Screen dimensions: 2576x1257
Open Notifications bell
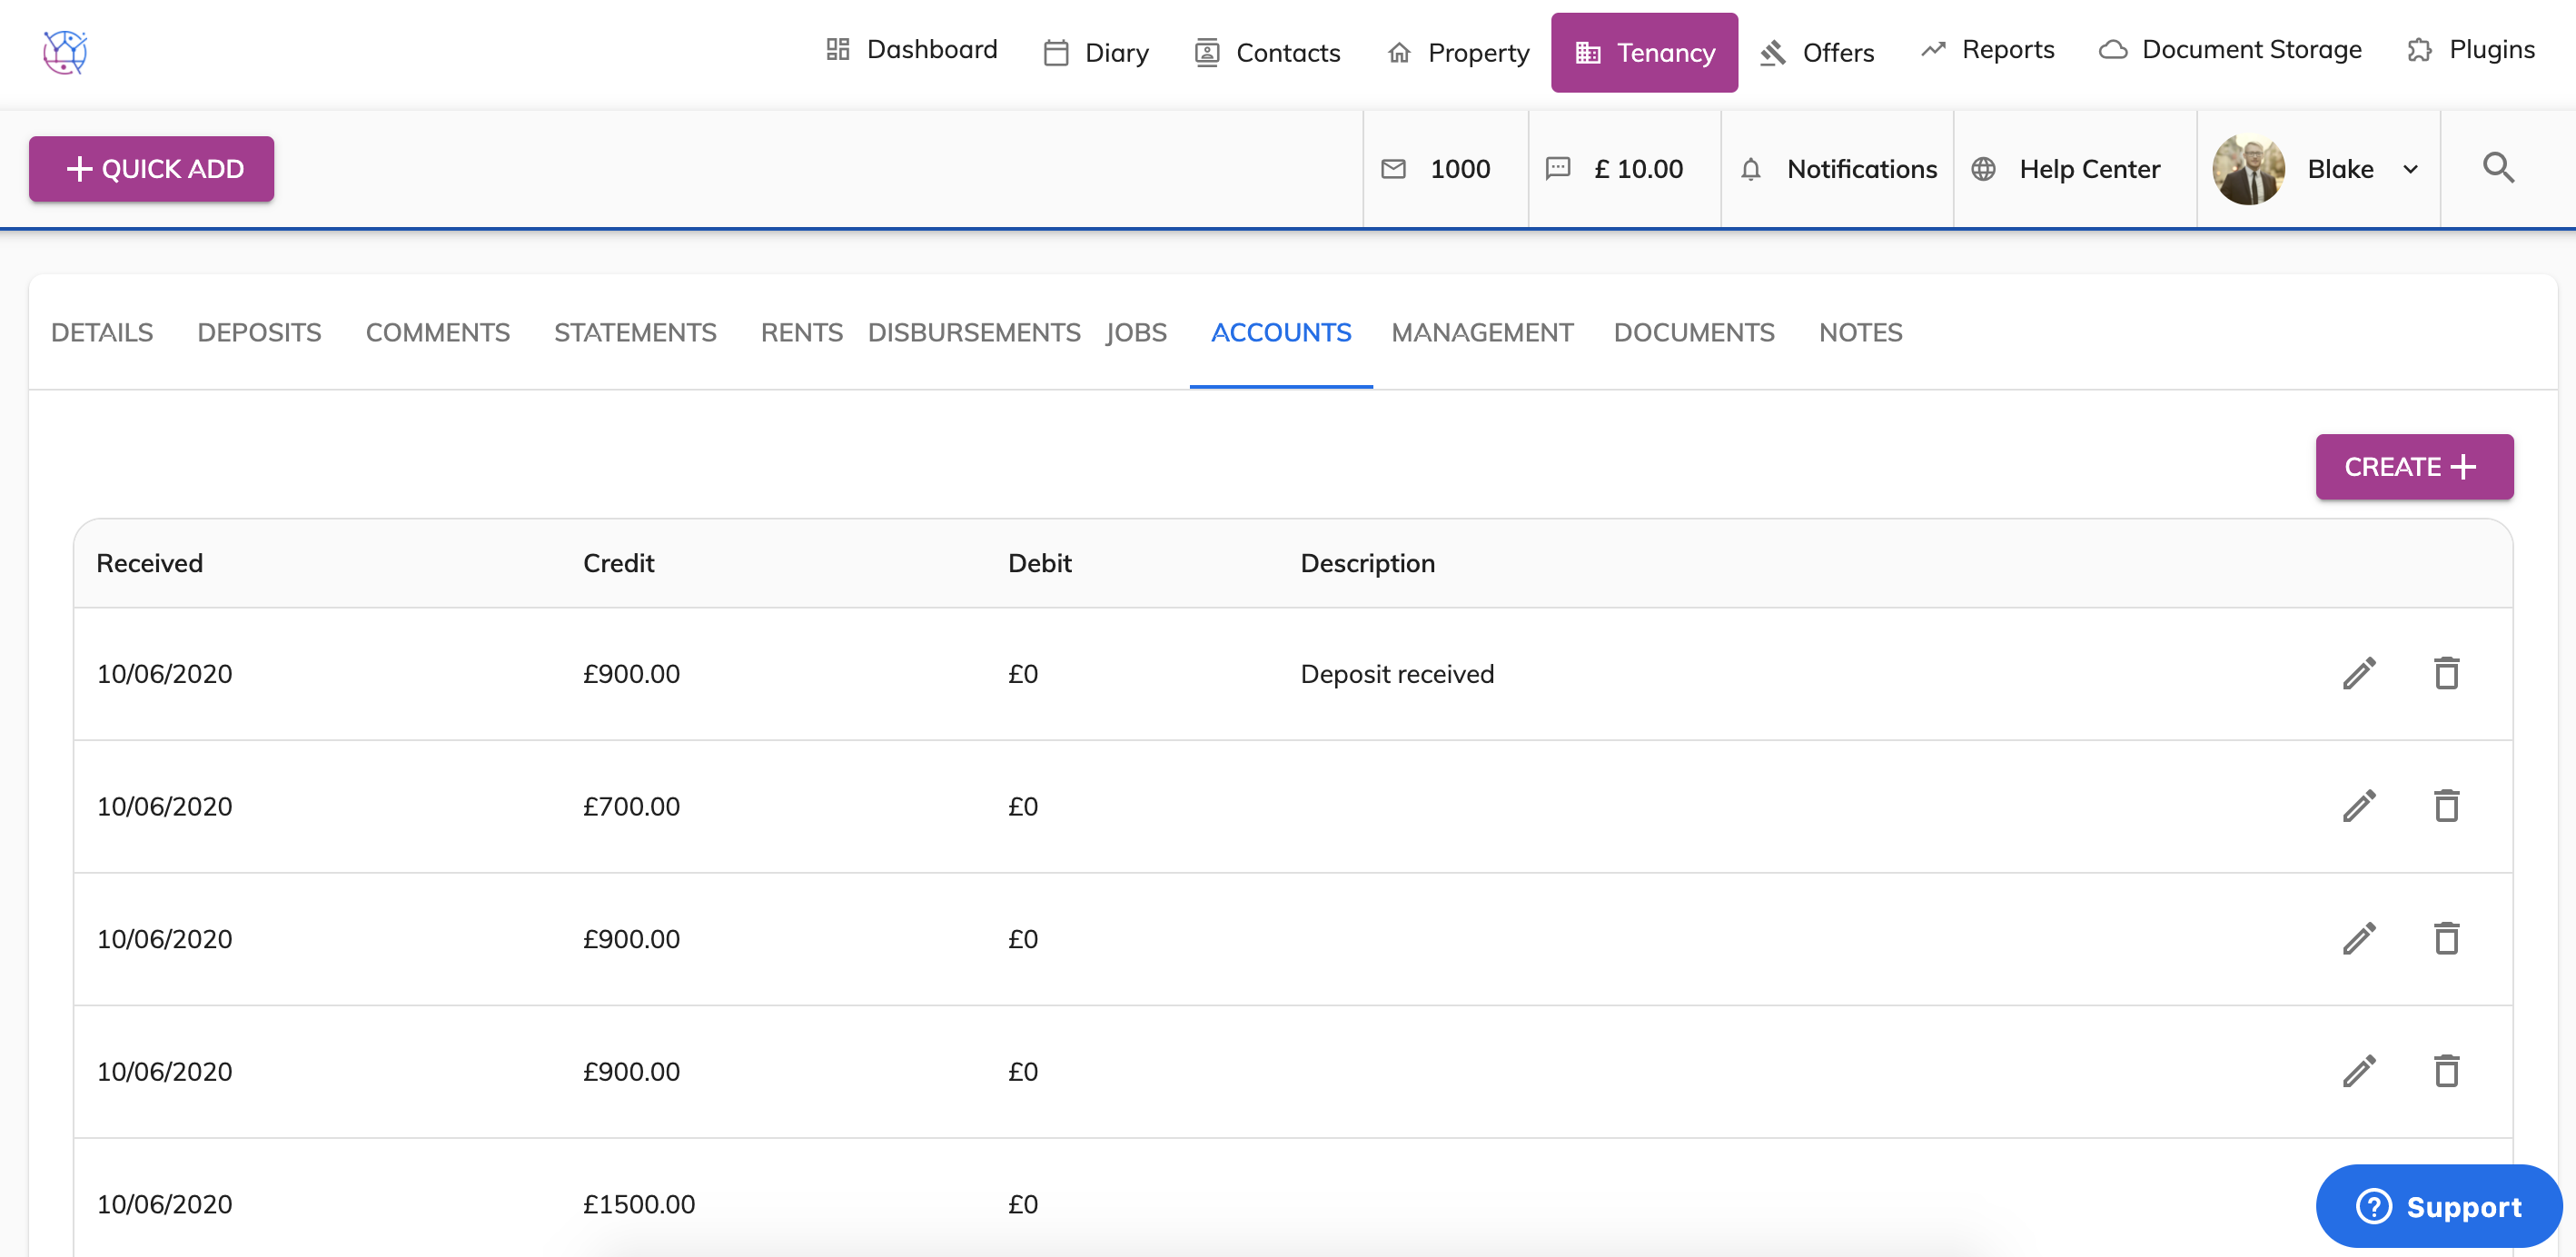click(1750, 169)
